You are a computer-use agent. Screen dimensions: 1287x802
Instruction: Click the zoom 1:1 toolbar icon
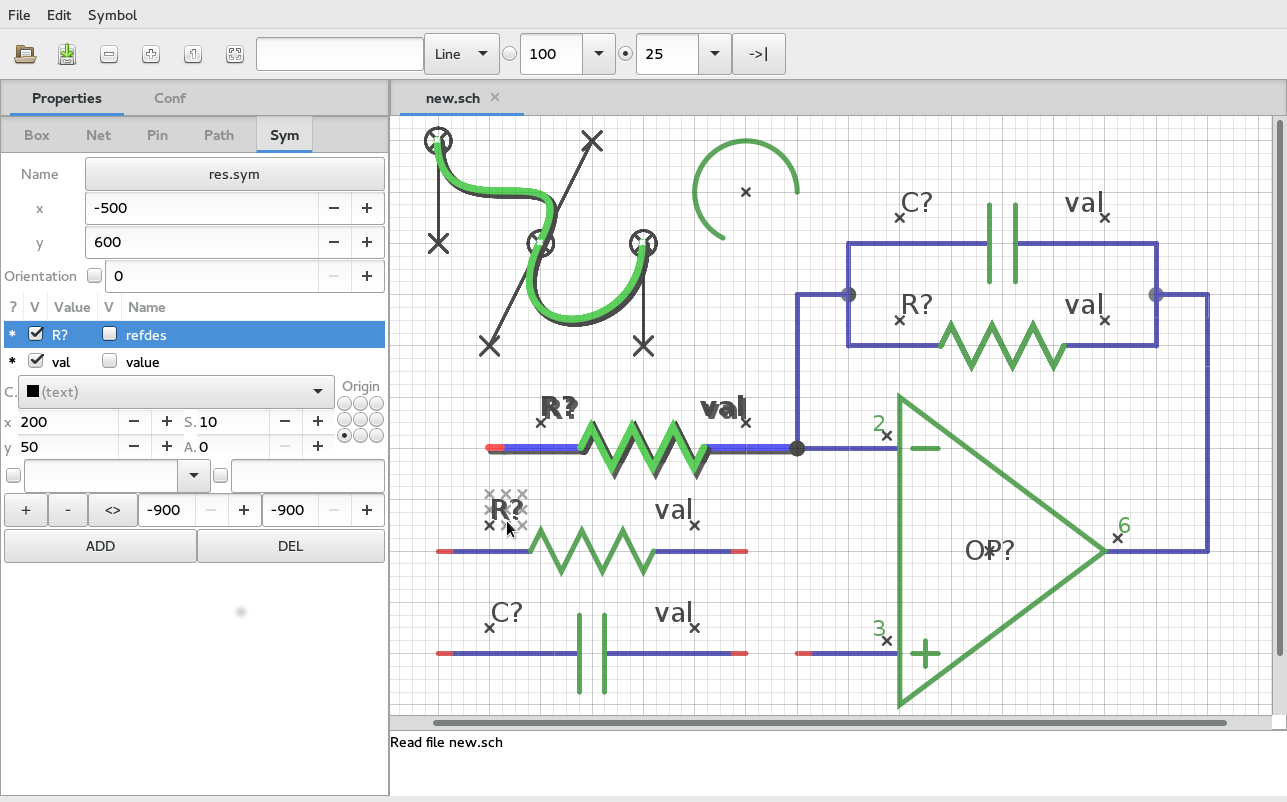[193, 54]
